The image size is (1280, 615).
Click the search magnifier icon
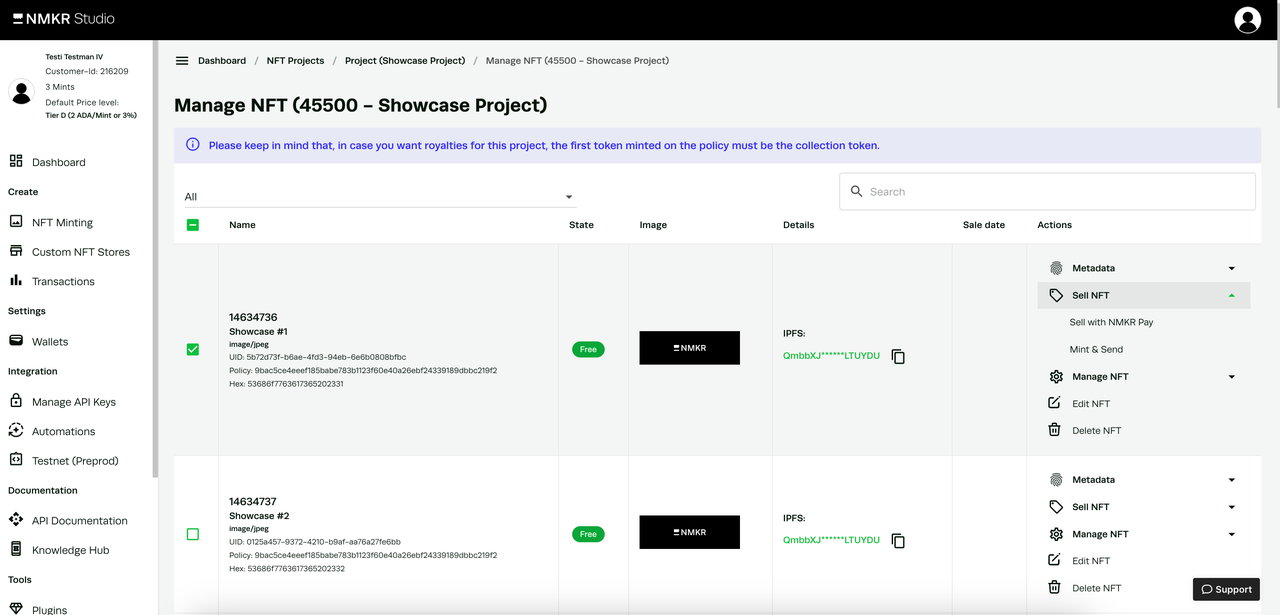coord(856,191)
